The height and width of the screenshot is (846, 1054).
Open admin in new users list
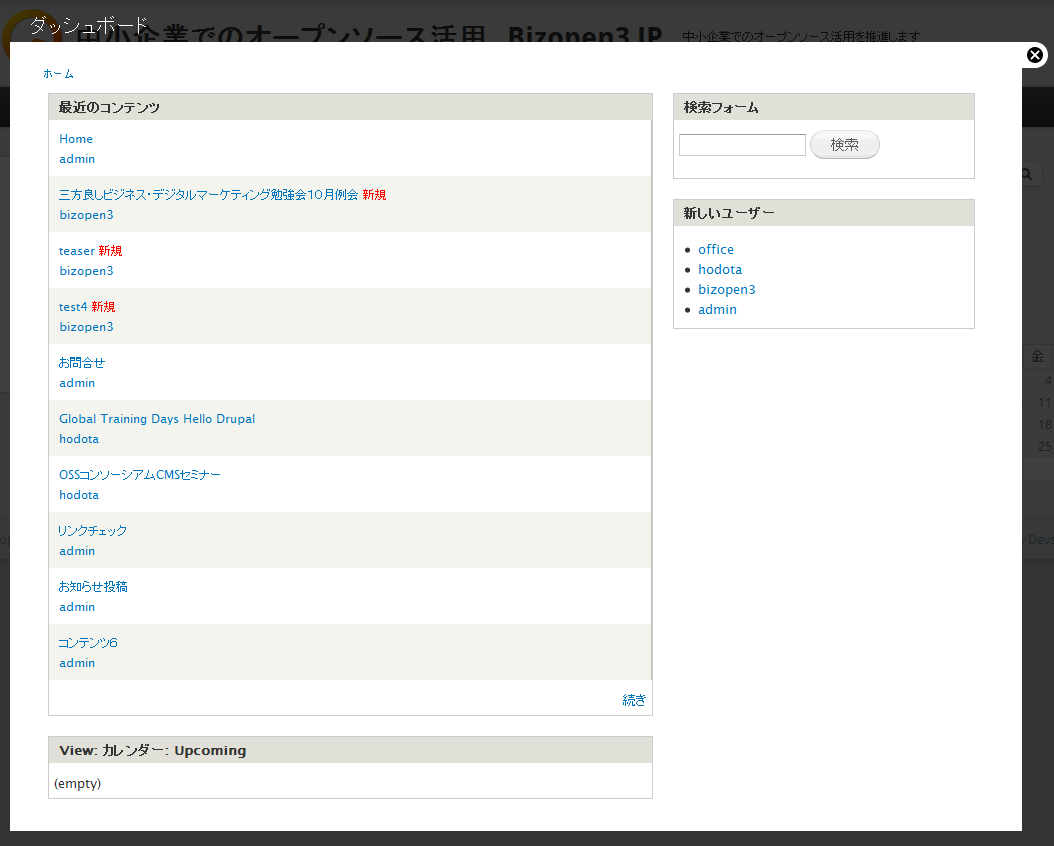717,310
